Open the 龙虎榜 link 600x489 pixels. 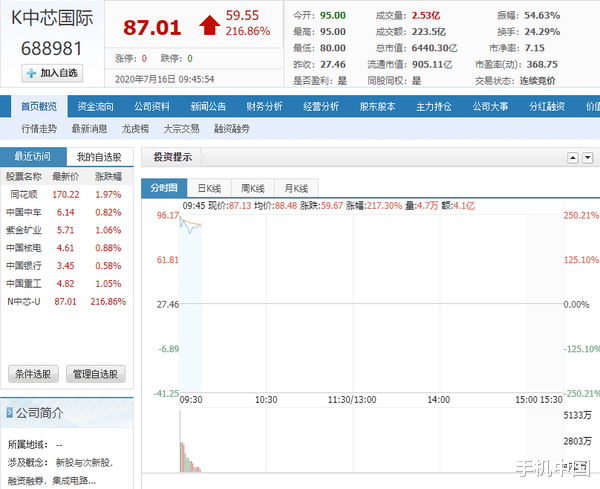(135, 129)
